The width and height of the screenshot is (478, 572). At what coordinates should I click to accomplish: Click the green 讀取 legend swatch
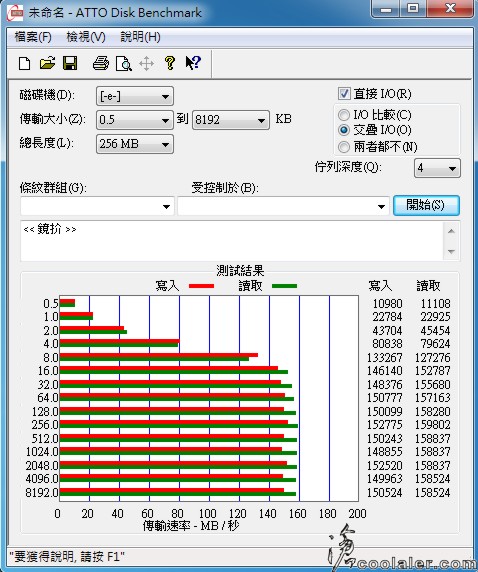pos(284,286)
